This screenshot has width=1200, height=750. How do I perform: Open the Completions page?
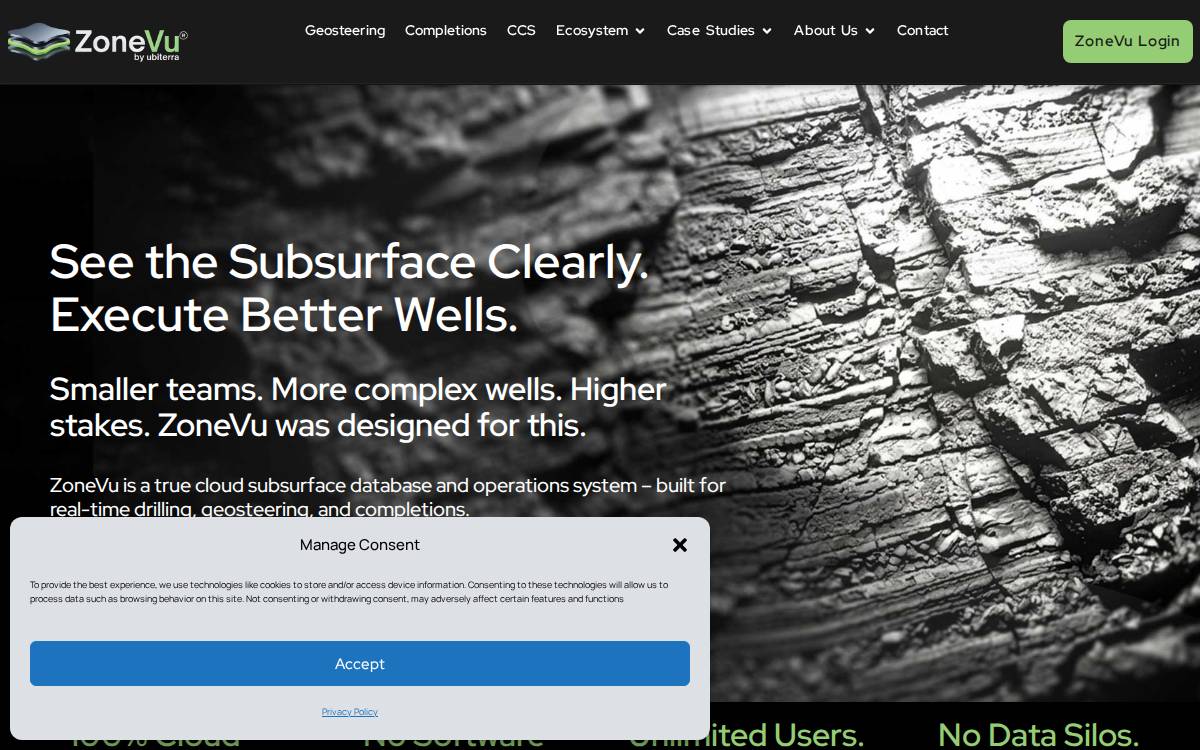pos(446,31)
